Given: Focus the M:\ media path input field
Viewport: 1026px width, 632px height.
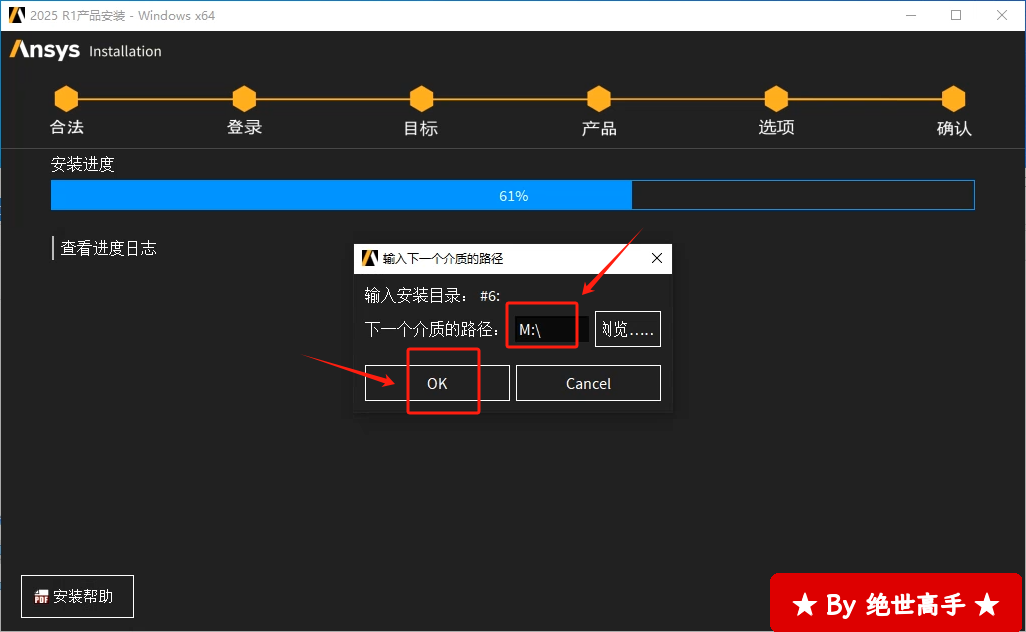Looking at the screenshot, I should coord(545,329).
